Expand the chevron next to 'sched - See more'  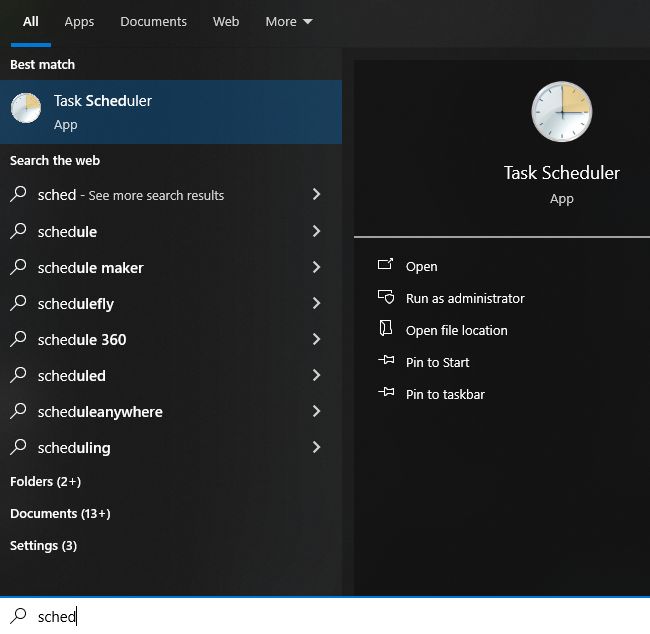point(316,194)
